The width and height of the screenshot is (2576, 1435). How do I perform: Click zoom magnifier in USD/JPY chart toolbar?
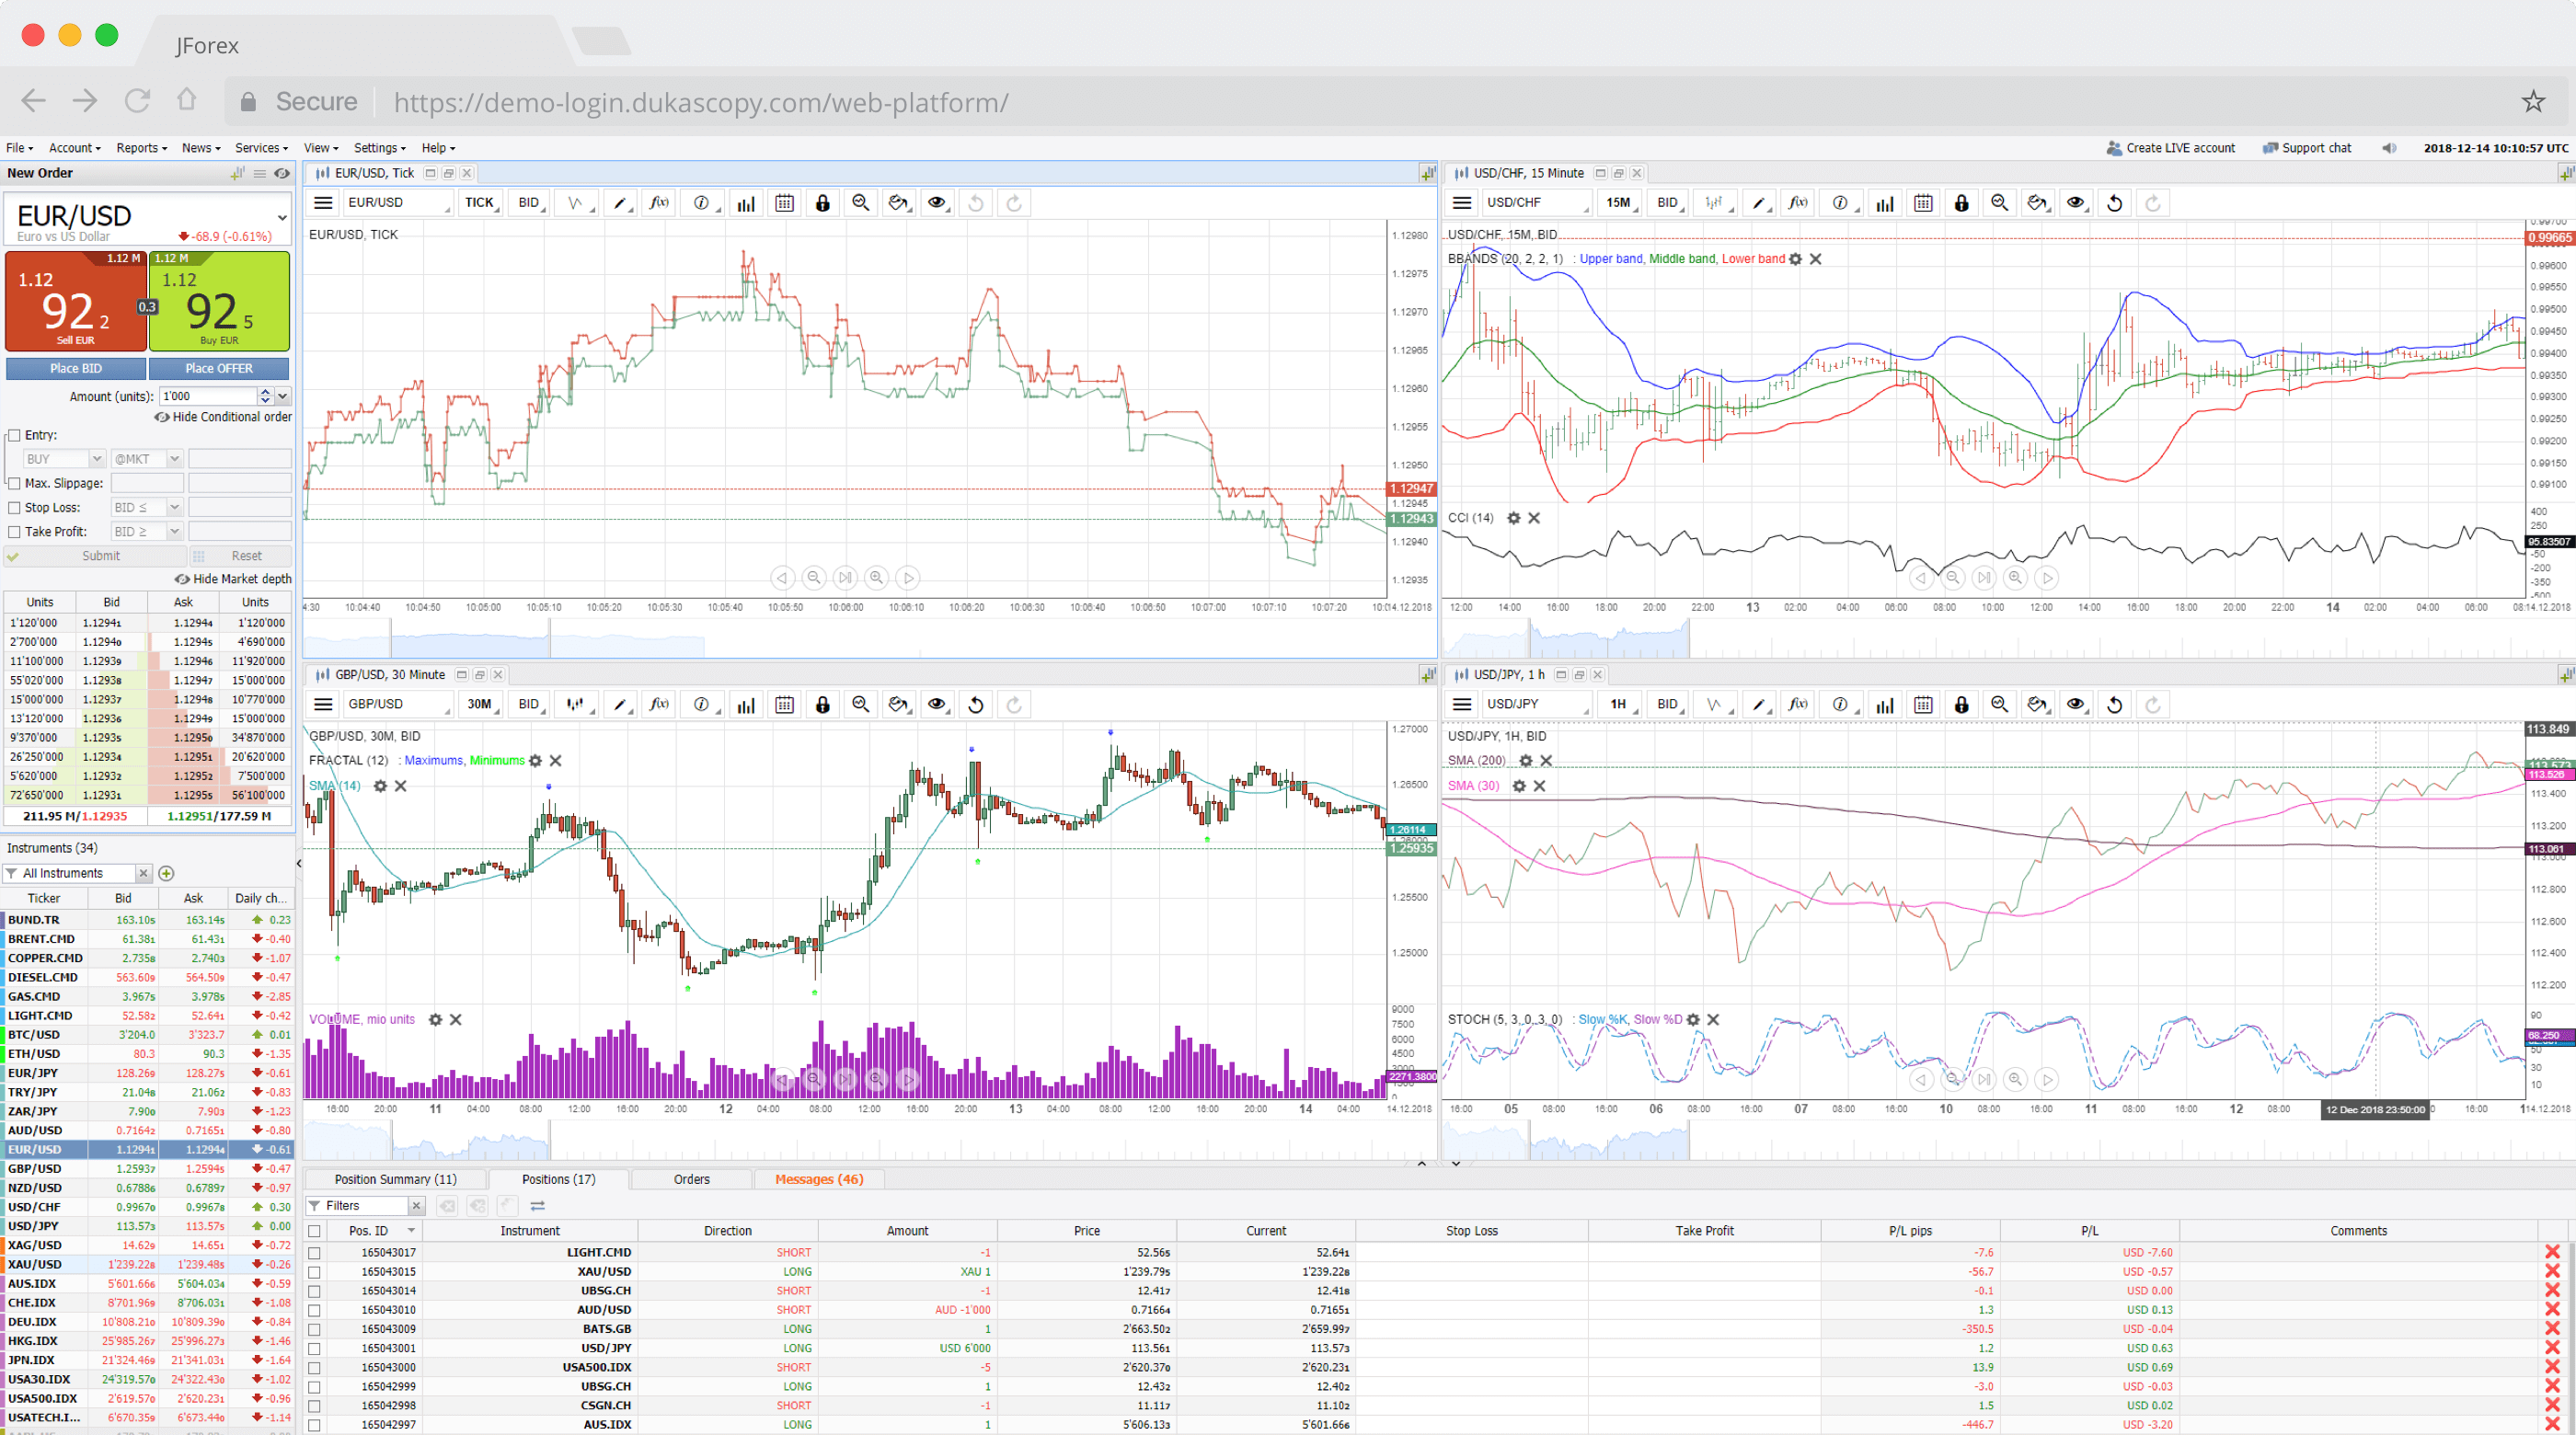2000,705
